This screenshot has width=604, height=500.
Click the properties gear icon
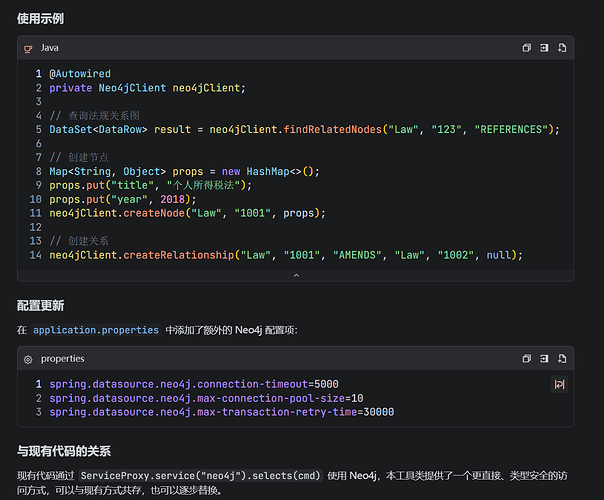point(28,359)
